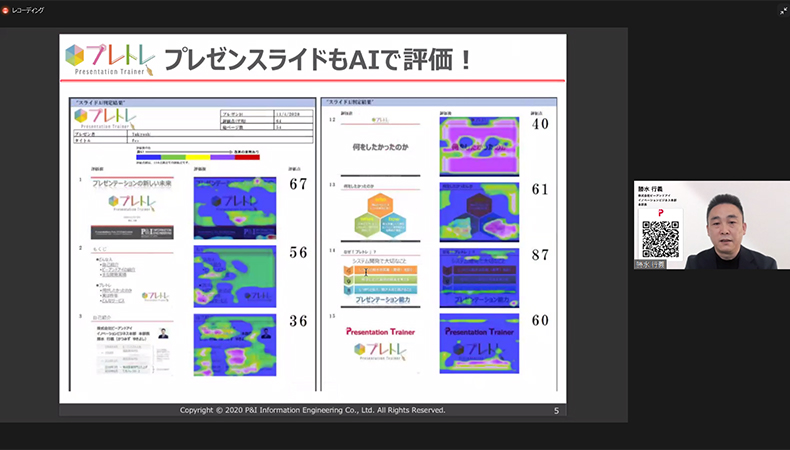Open slide 13 thumbnail with hexagon diagram
The height and width of the screenshot is (450, 790).
click(380, 212)
